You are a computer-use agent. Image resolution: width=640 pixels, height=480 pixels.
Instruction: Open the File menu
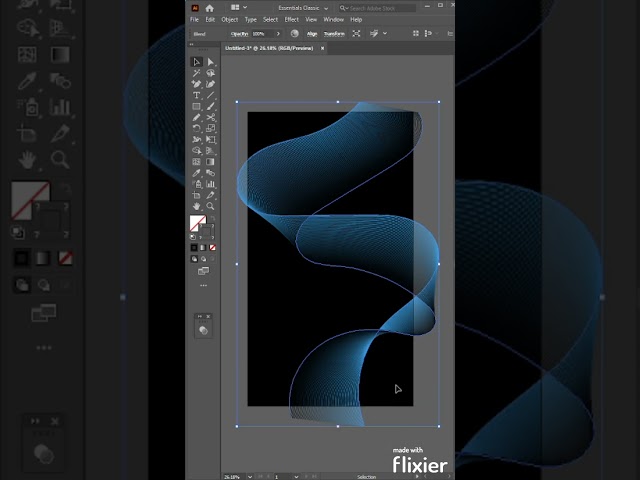click(x=195, y=20)
